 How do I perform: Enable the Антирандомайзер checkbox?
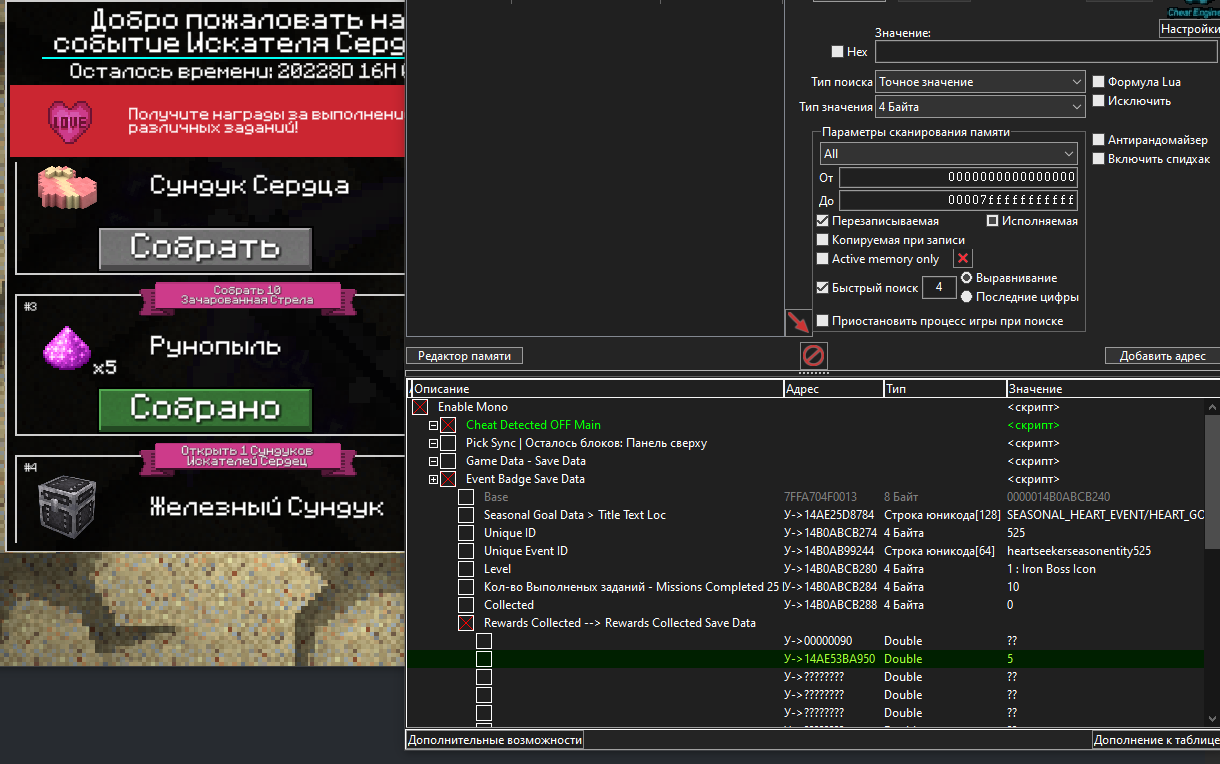(1099, 140)
